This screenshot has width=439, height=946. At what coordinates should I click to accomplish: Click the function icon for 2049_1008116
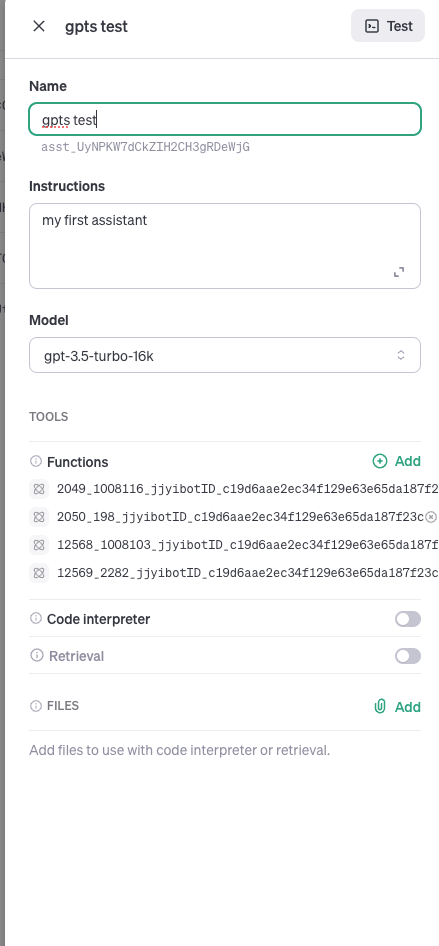tap(39, 489)
